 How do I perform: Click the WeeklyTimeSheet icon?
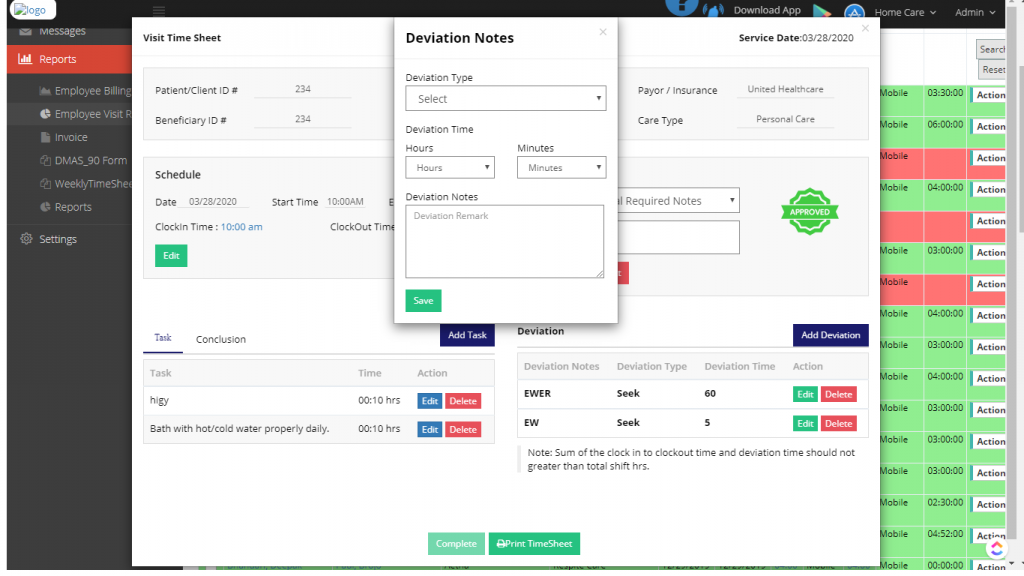[45, 184]
